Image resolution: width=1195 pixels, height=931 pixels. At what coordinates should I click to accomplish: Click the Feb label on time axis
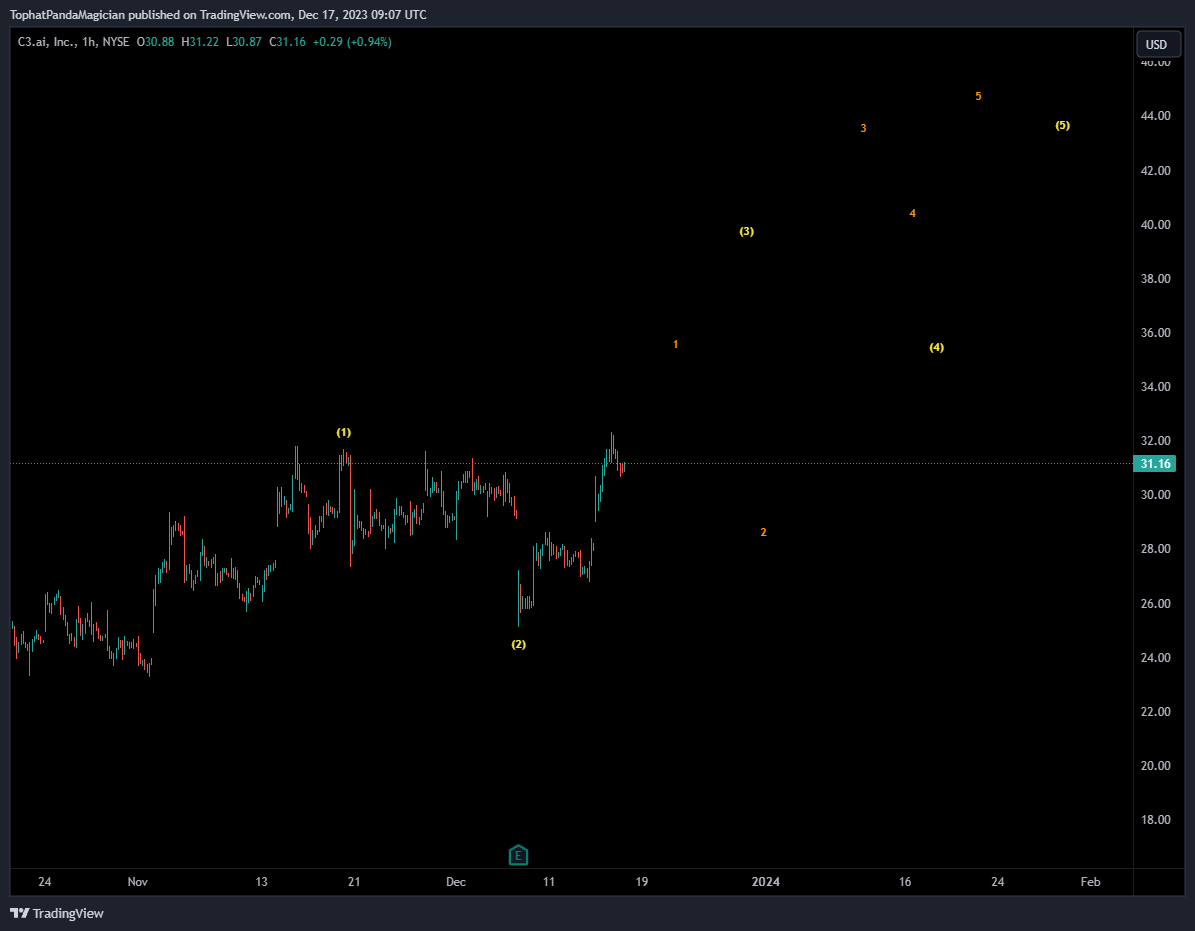(x=1091, y=881)
